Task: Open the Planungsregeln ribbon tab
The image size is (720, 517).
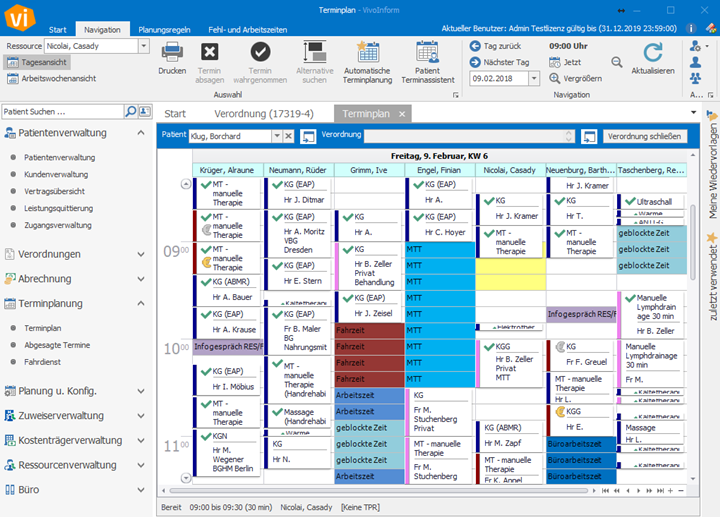Action: tap(164, 30)
